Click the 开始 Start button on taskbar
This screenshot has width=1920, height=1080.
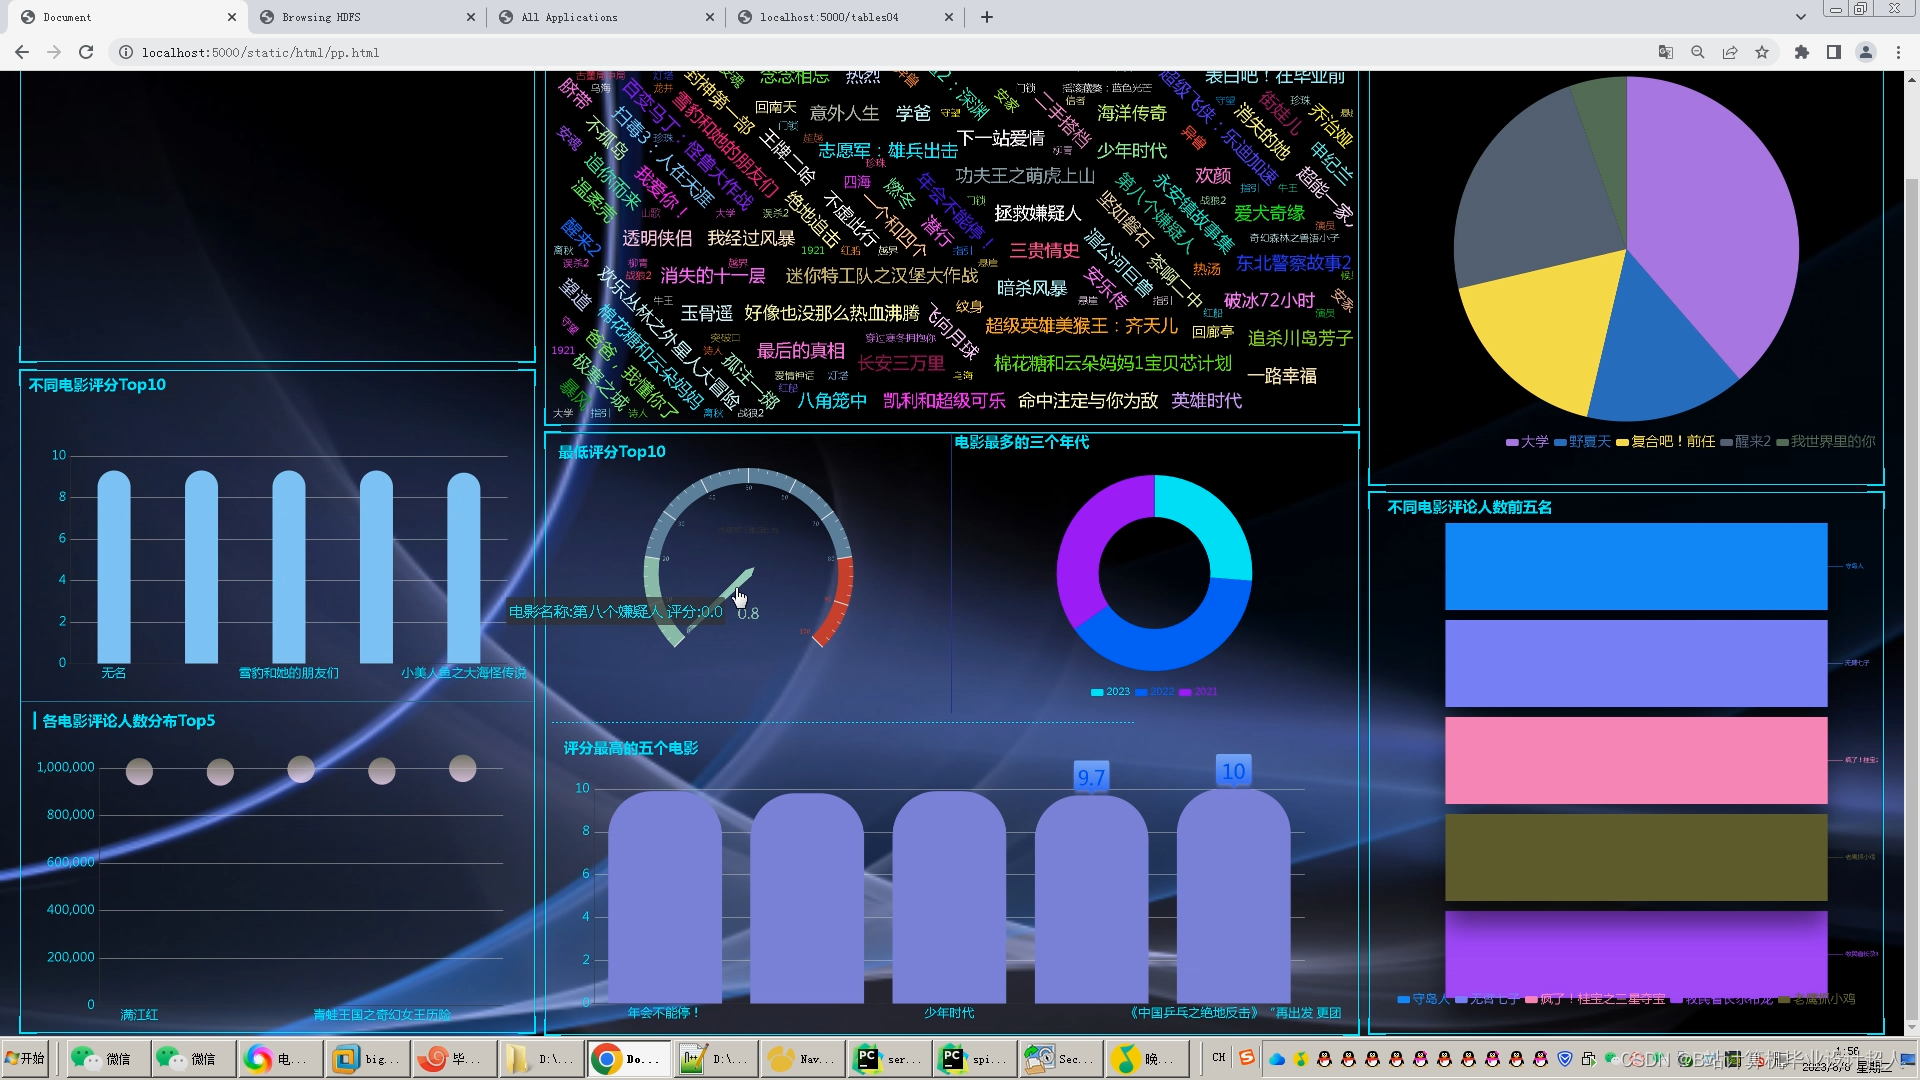click(x=26, y=1058)
